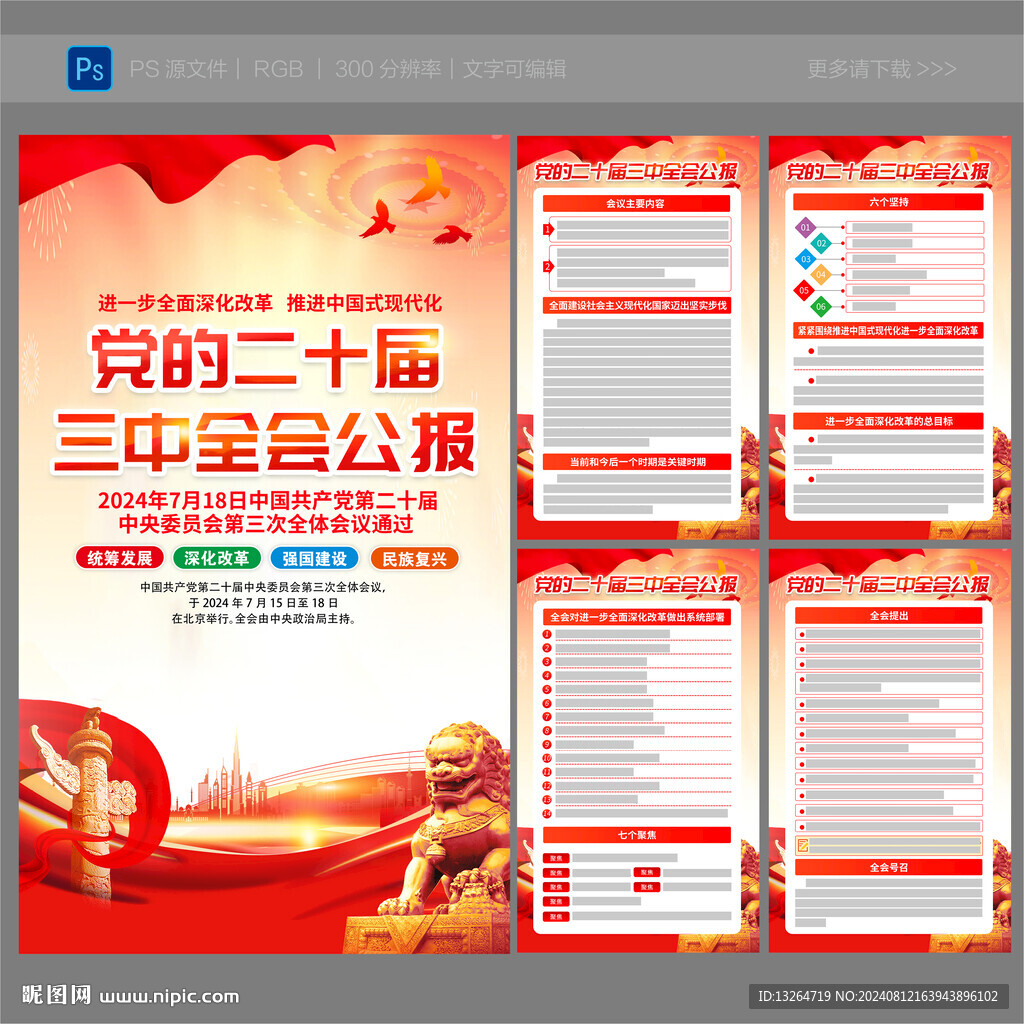Click numbered circle 7 in the 系统部署 list
The image size is (1024, 1024).
547,717
